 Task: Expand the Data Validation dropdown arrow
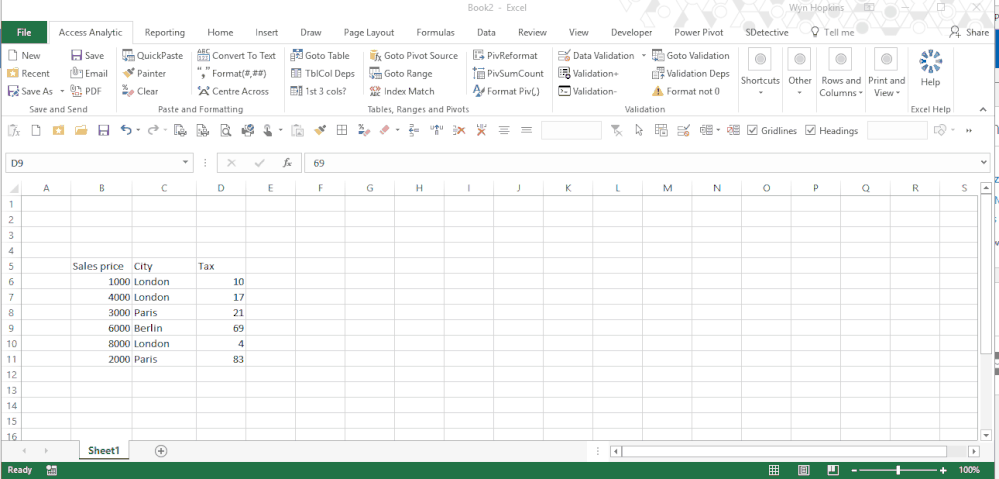(643, 55)
